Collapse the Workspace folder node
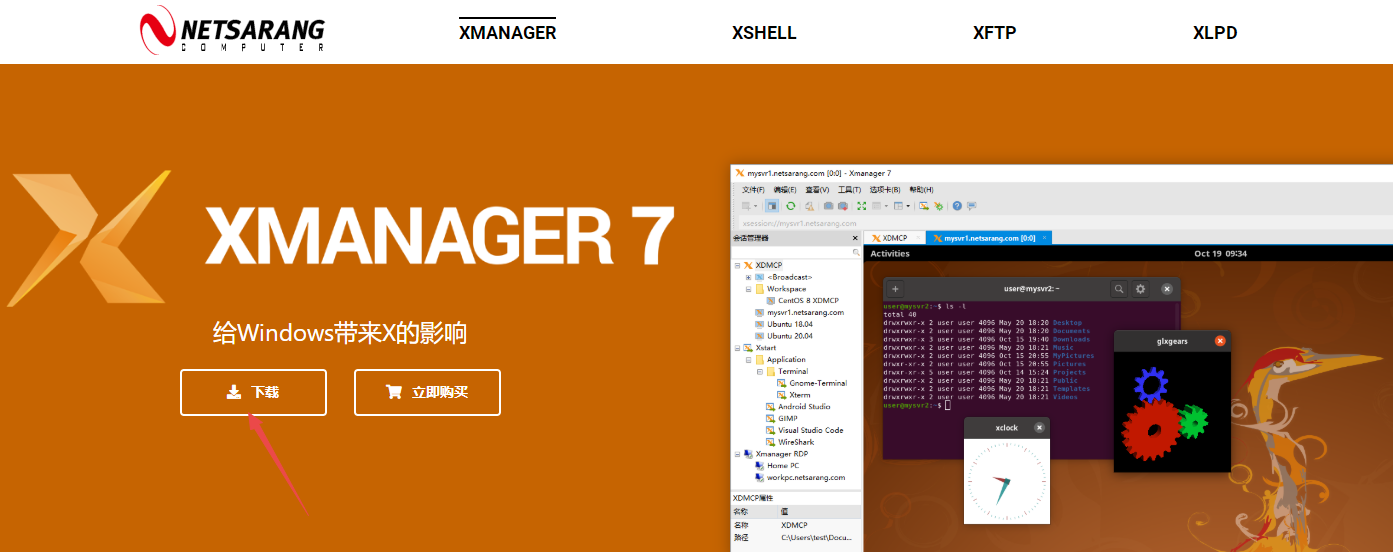 pos(748,289)
